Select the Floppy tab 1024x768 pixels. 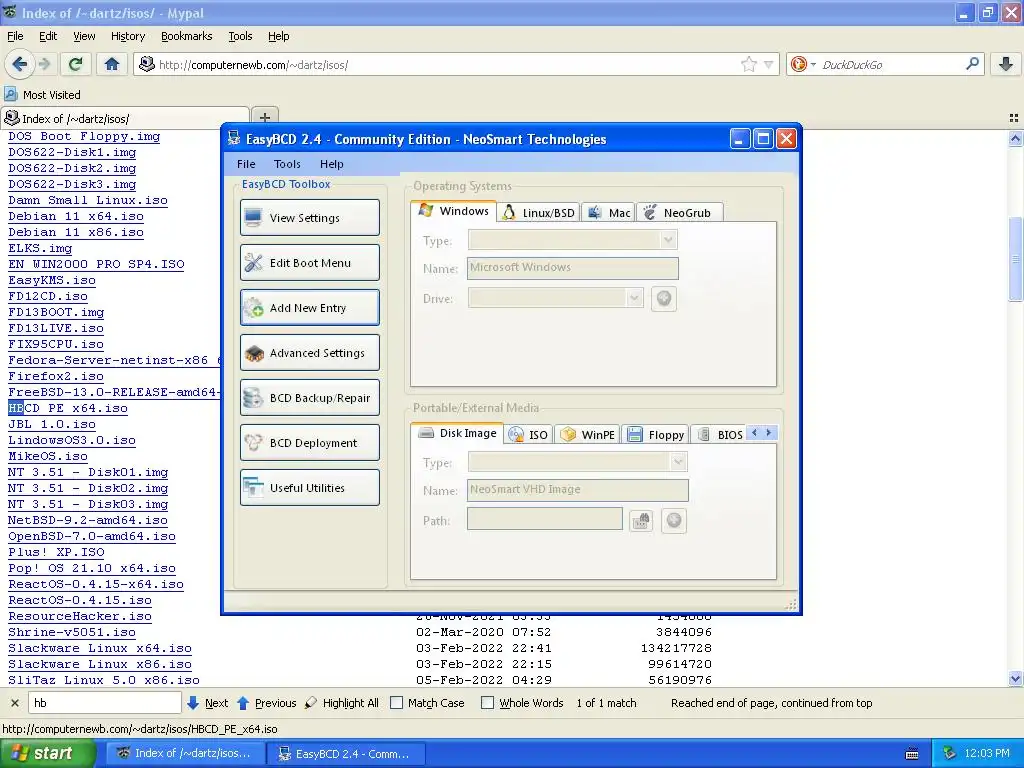coord(655,434)
